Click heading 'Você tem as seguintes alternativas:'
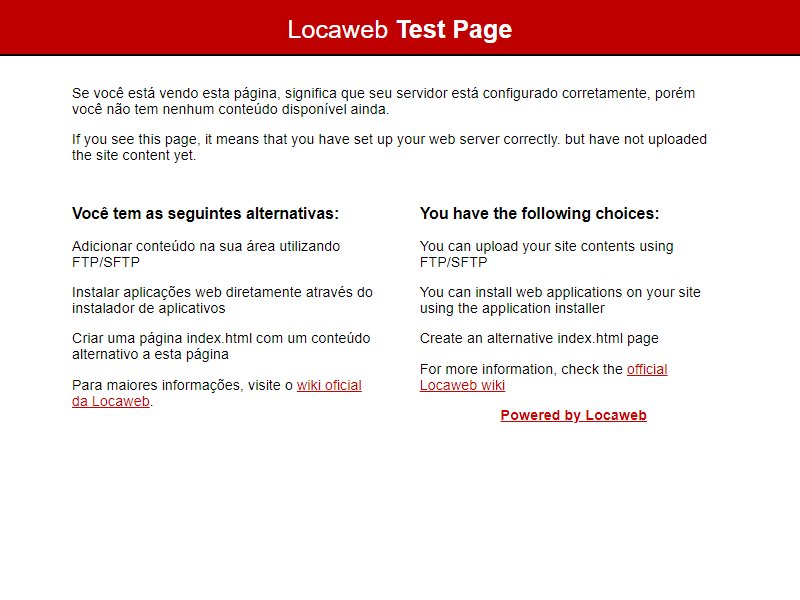 205,213
